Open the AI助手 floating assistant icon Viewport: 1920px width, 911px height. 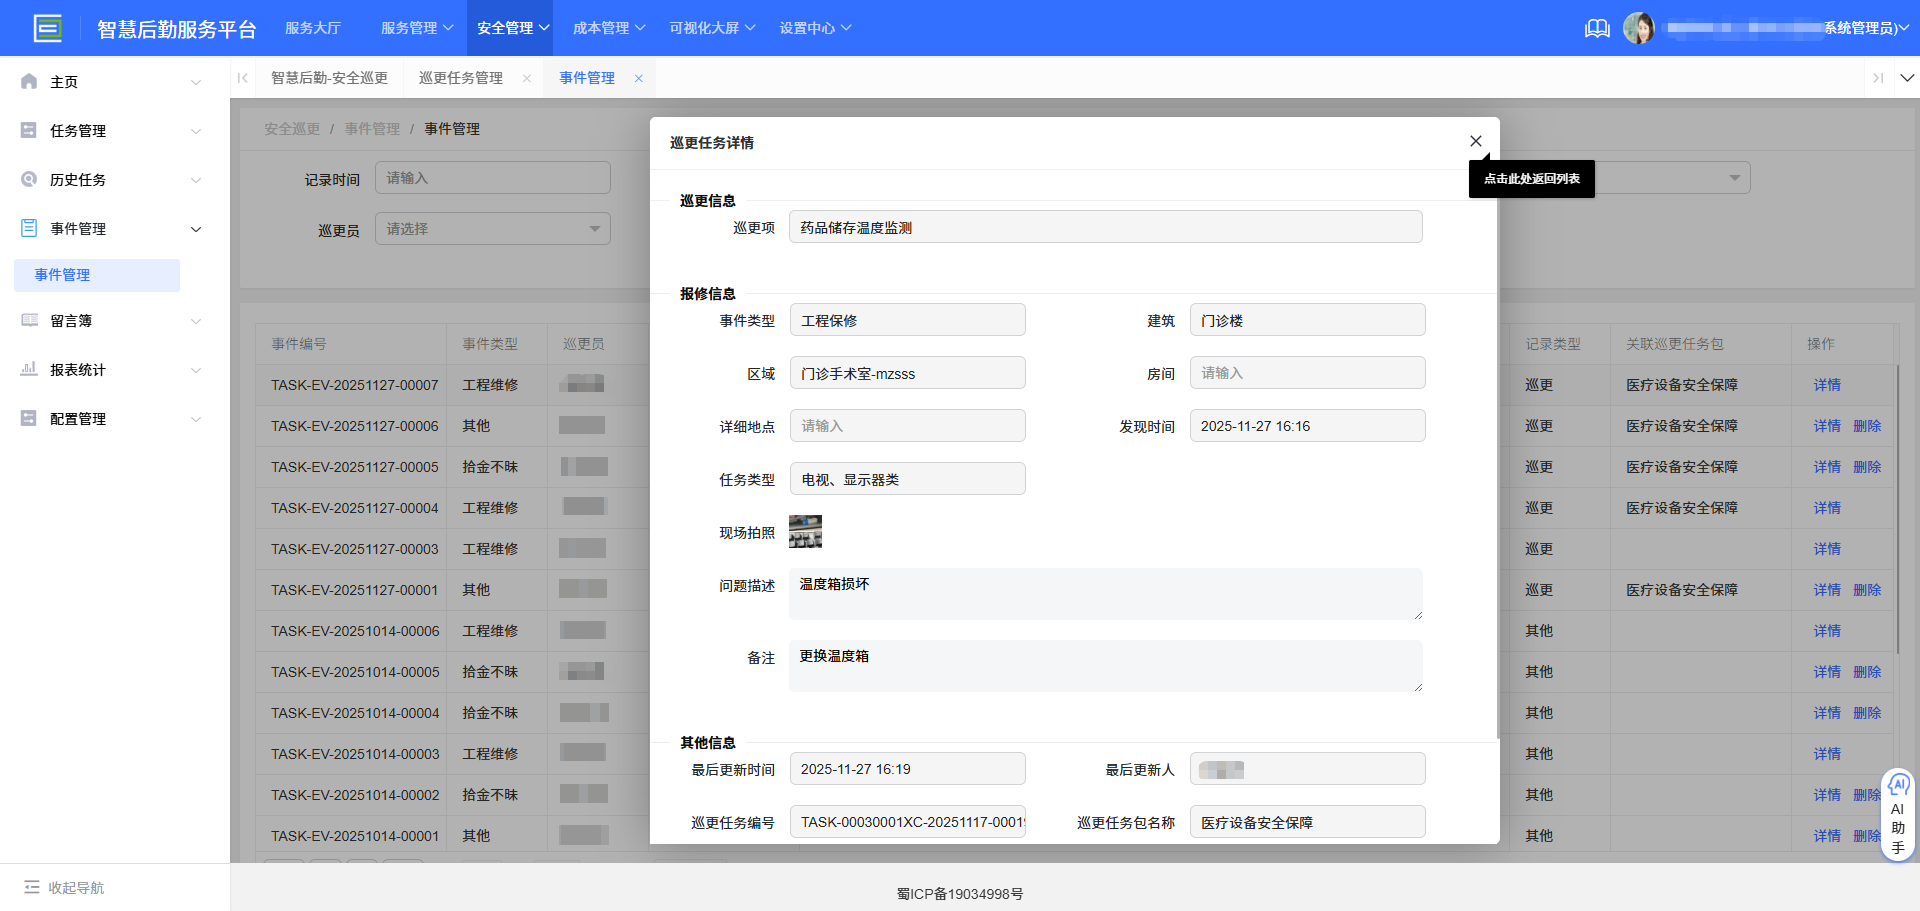pos(1898,785)
